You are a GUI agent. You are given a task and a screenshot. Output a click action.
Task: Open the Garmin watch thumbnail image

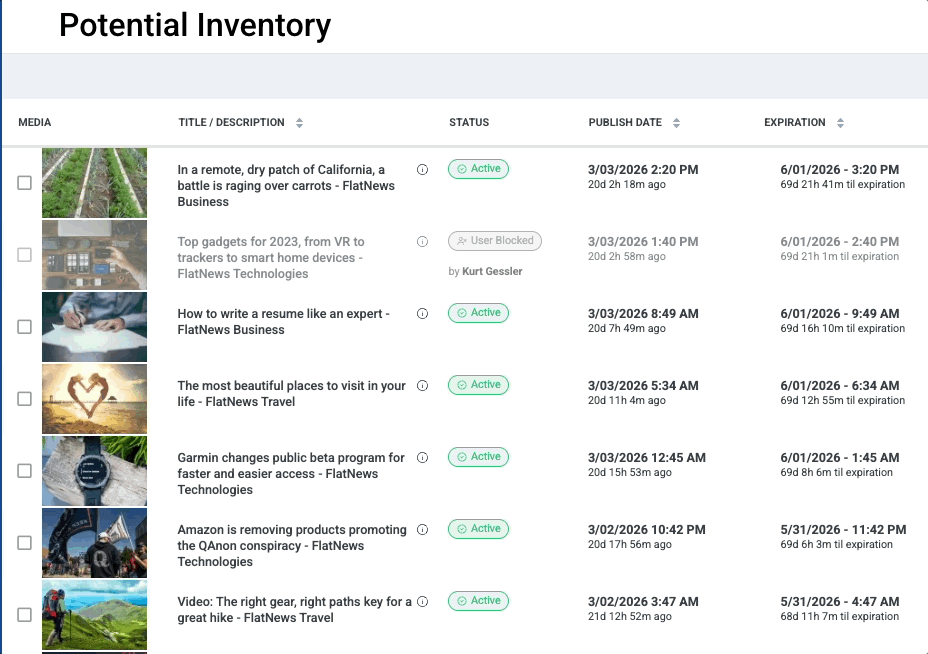pyautogui.click(x=94, y=471)
